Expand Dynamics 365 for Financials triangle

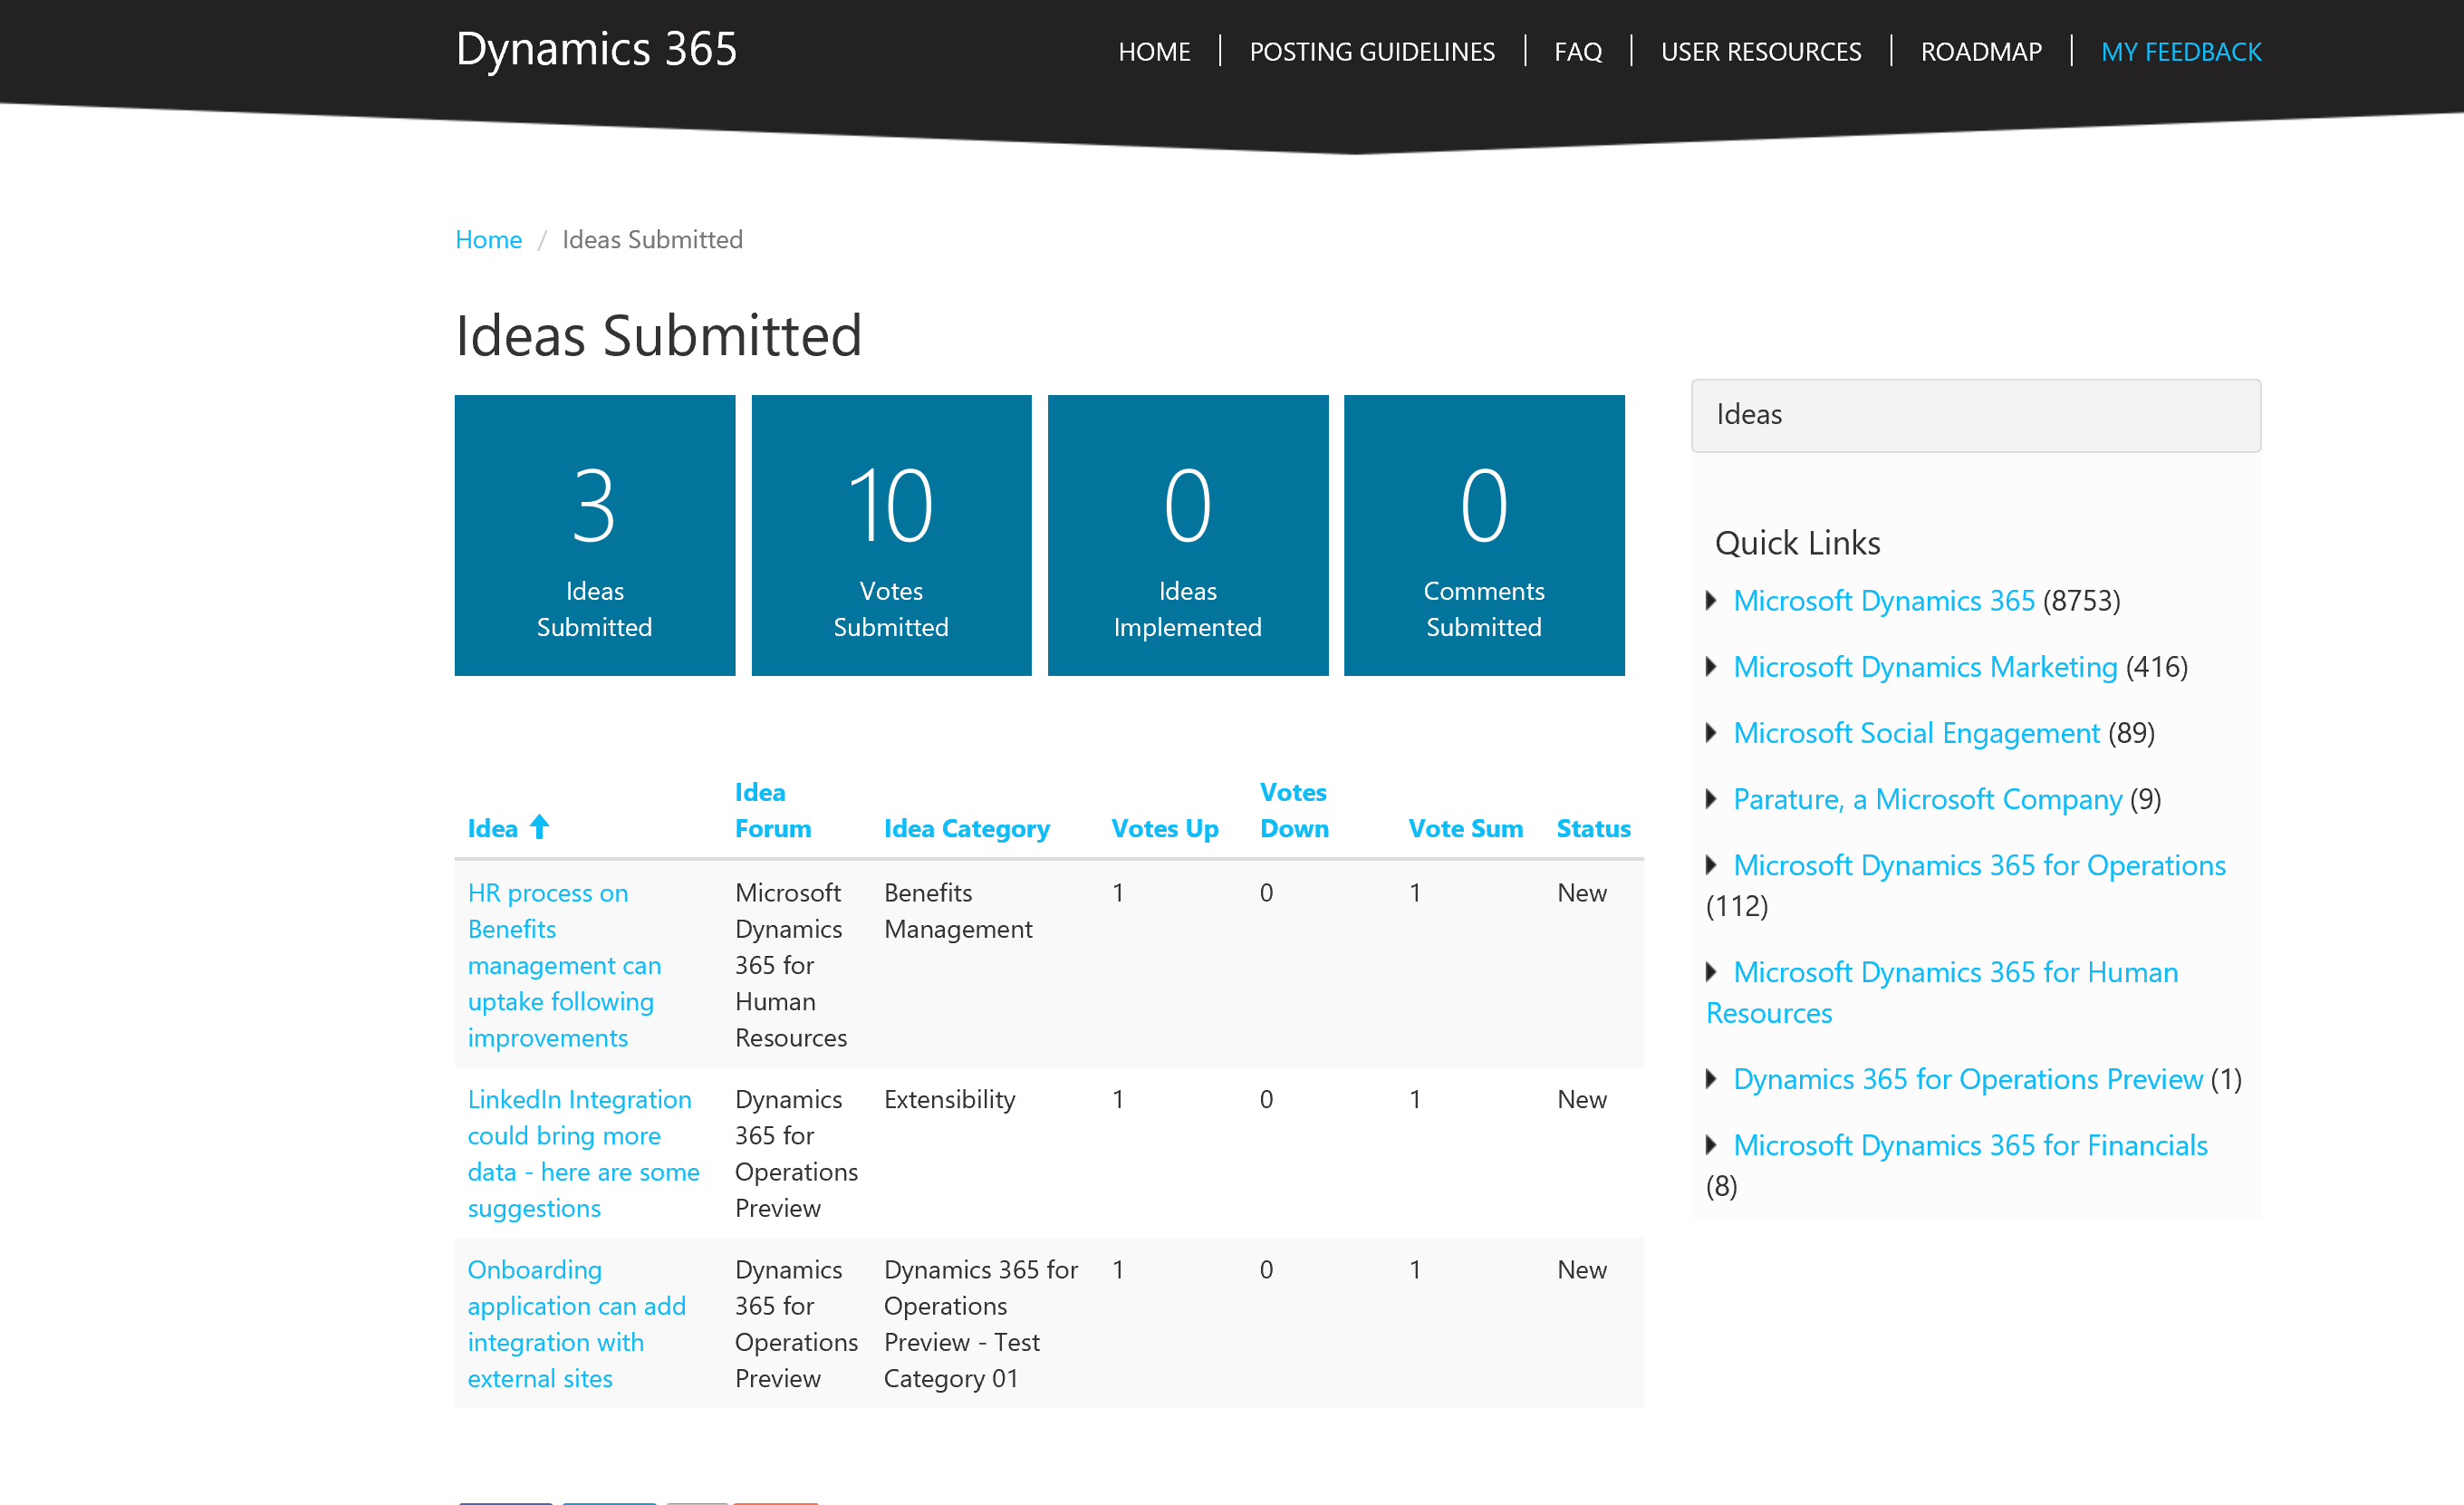[x=1711, y=1144]
